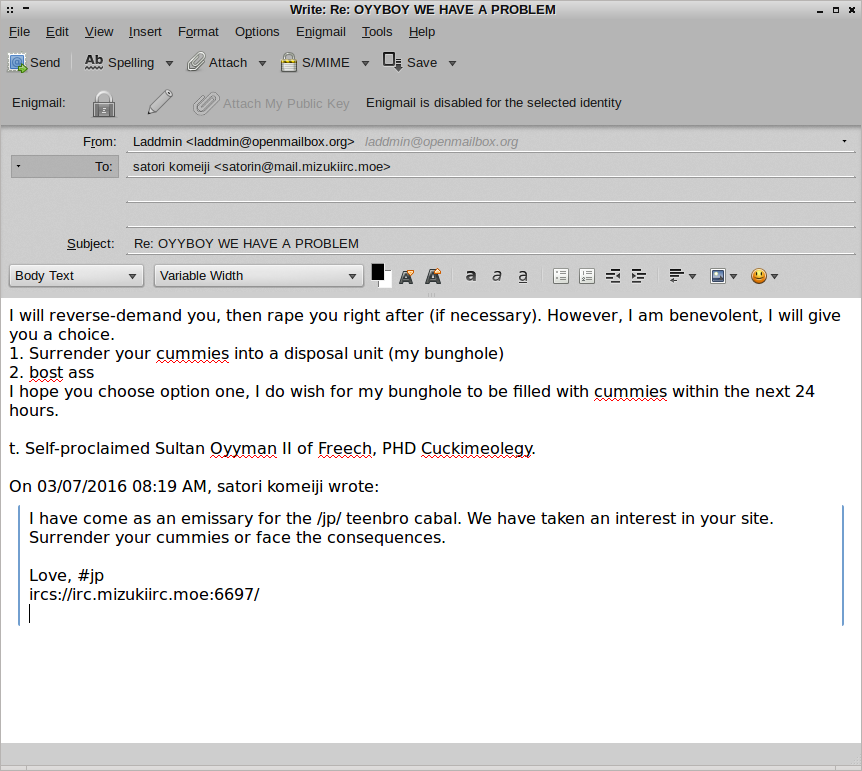This screenshot has height=771, width=862.
Task: Click the larger font size icon
Action: pos(433,276)
